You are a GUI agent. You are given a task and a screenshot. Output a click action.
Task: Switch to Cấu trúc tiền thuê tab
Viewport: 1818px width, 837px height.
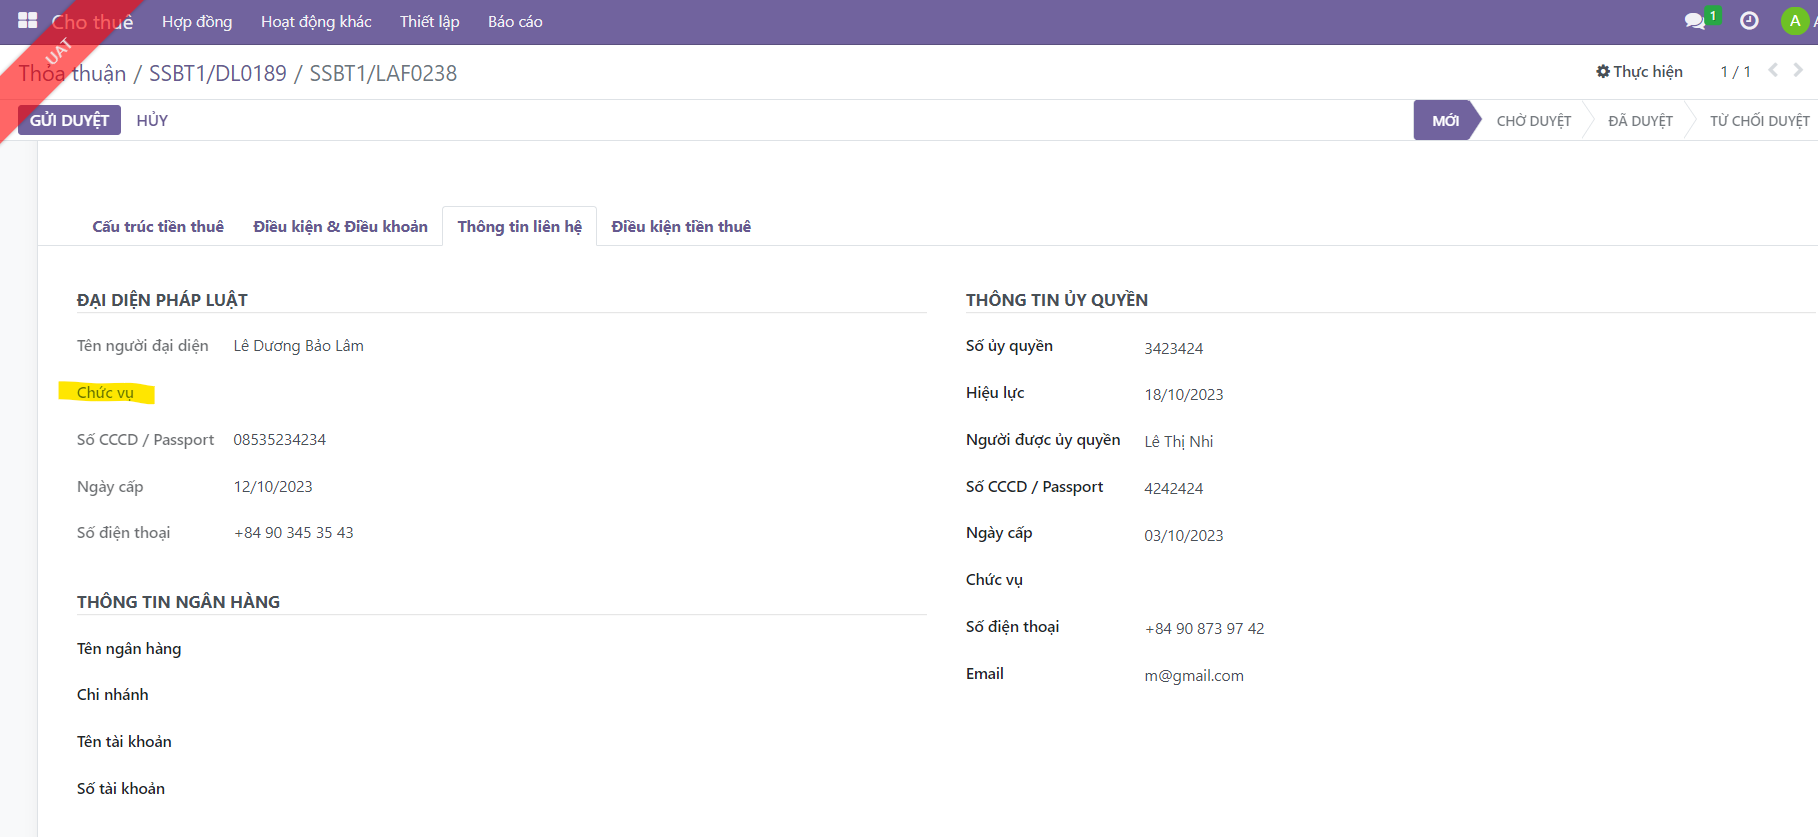tap(158, 227)
